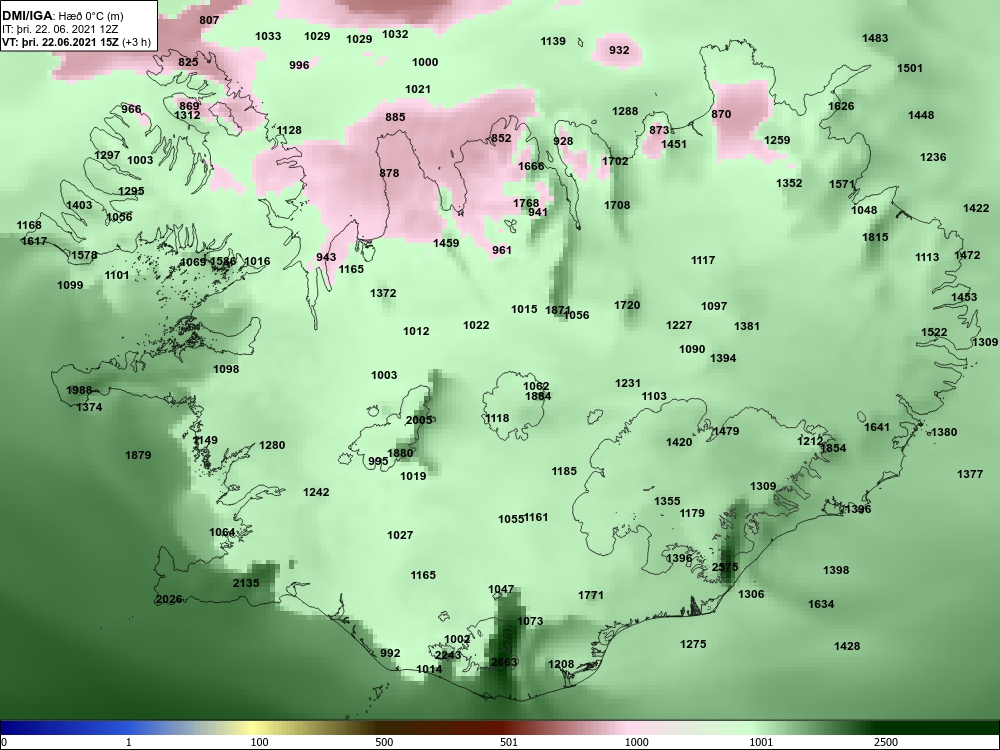This screenshot has width=1000, height=750.
Task: Click the 1634 value label
Action: [x=821, y=604]
